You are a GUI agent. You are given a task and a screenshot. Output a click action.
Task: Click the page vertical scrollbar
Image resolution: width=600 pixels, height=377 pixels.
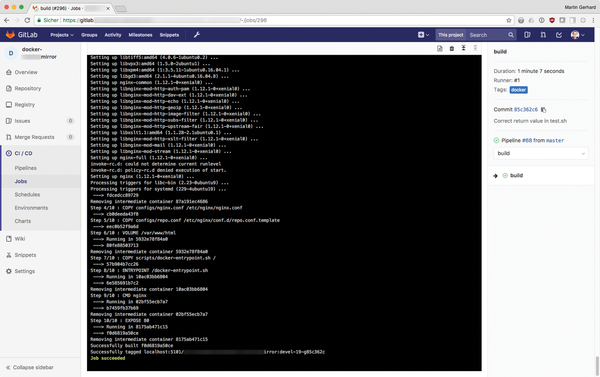pos(597,366)
